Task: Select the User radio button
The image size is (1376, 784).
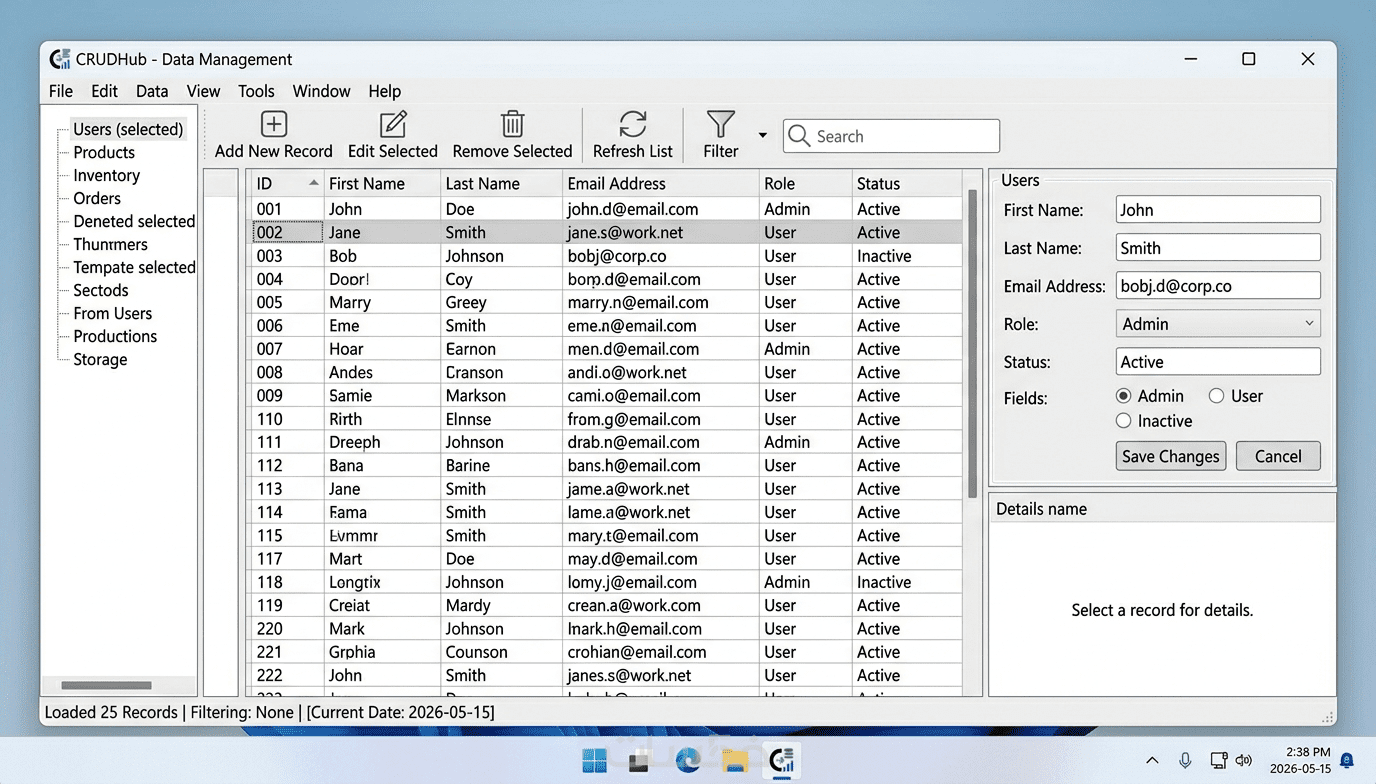Action: pos(1216,396)
